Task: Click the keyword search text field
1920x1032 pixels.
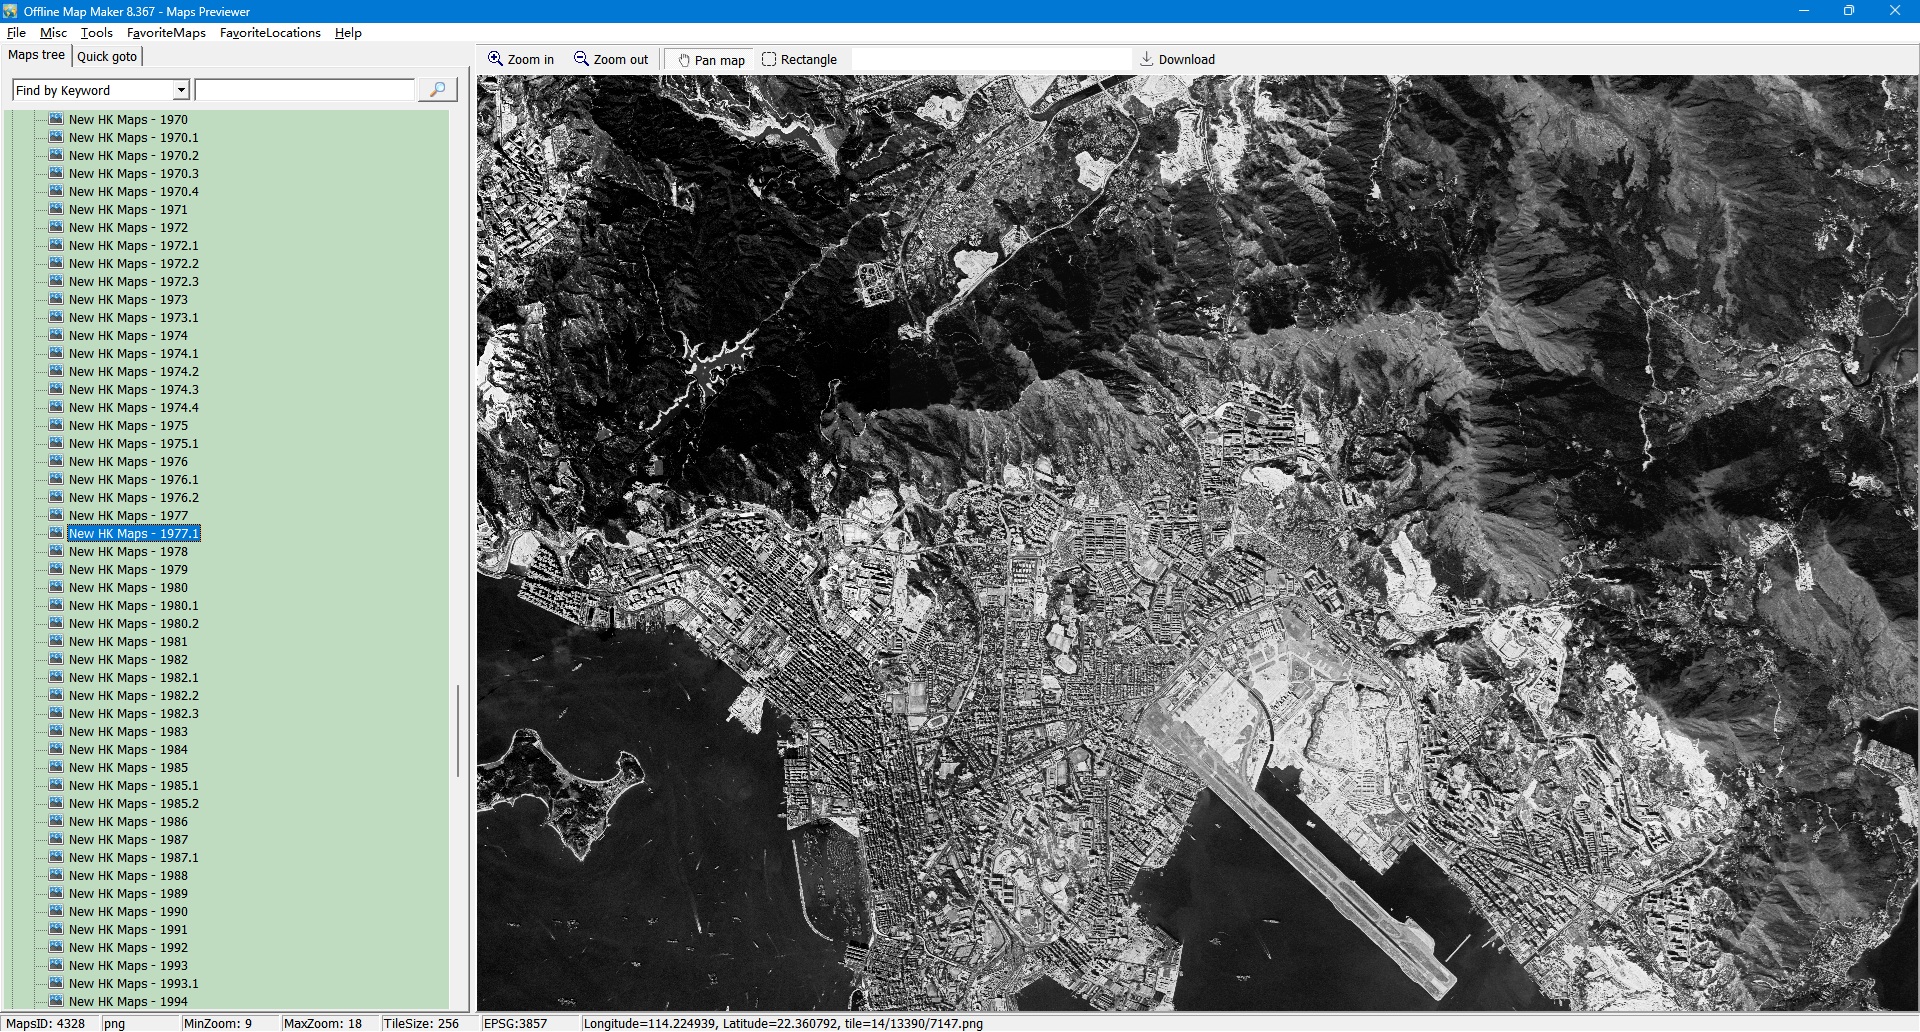Action: pos(305,90)
